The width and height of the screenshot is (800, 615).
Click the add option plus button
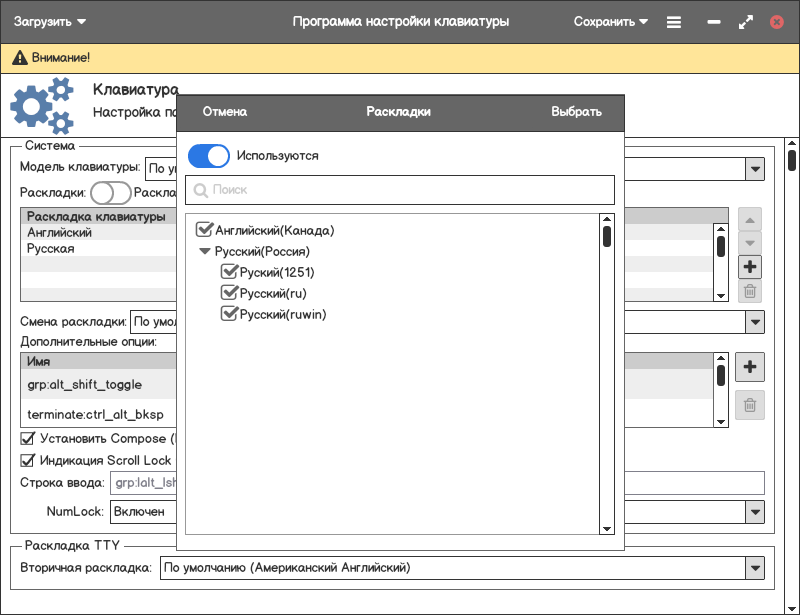click(750, 367)
